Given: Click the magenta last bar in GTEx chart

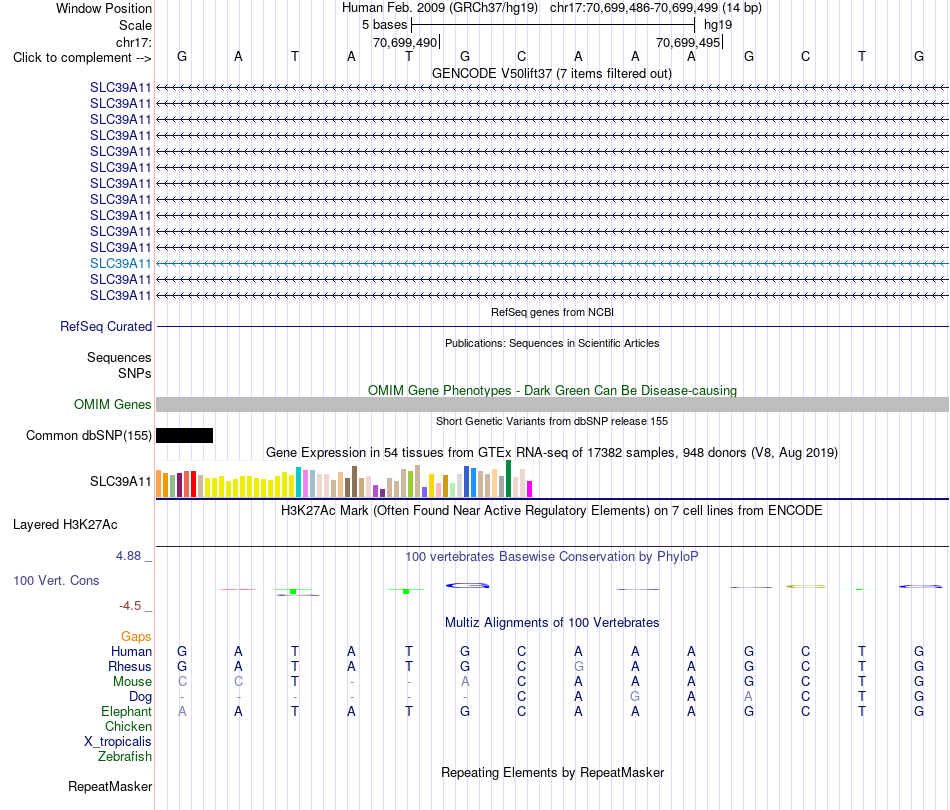Looking at the screenshot, I should 530,489.
